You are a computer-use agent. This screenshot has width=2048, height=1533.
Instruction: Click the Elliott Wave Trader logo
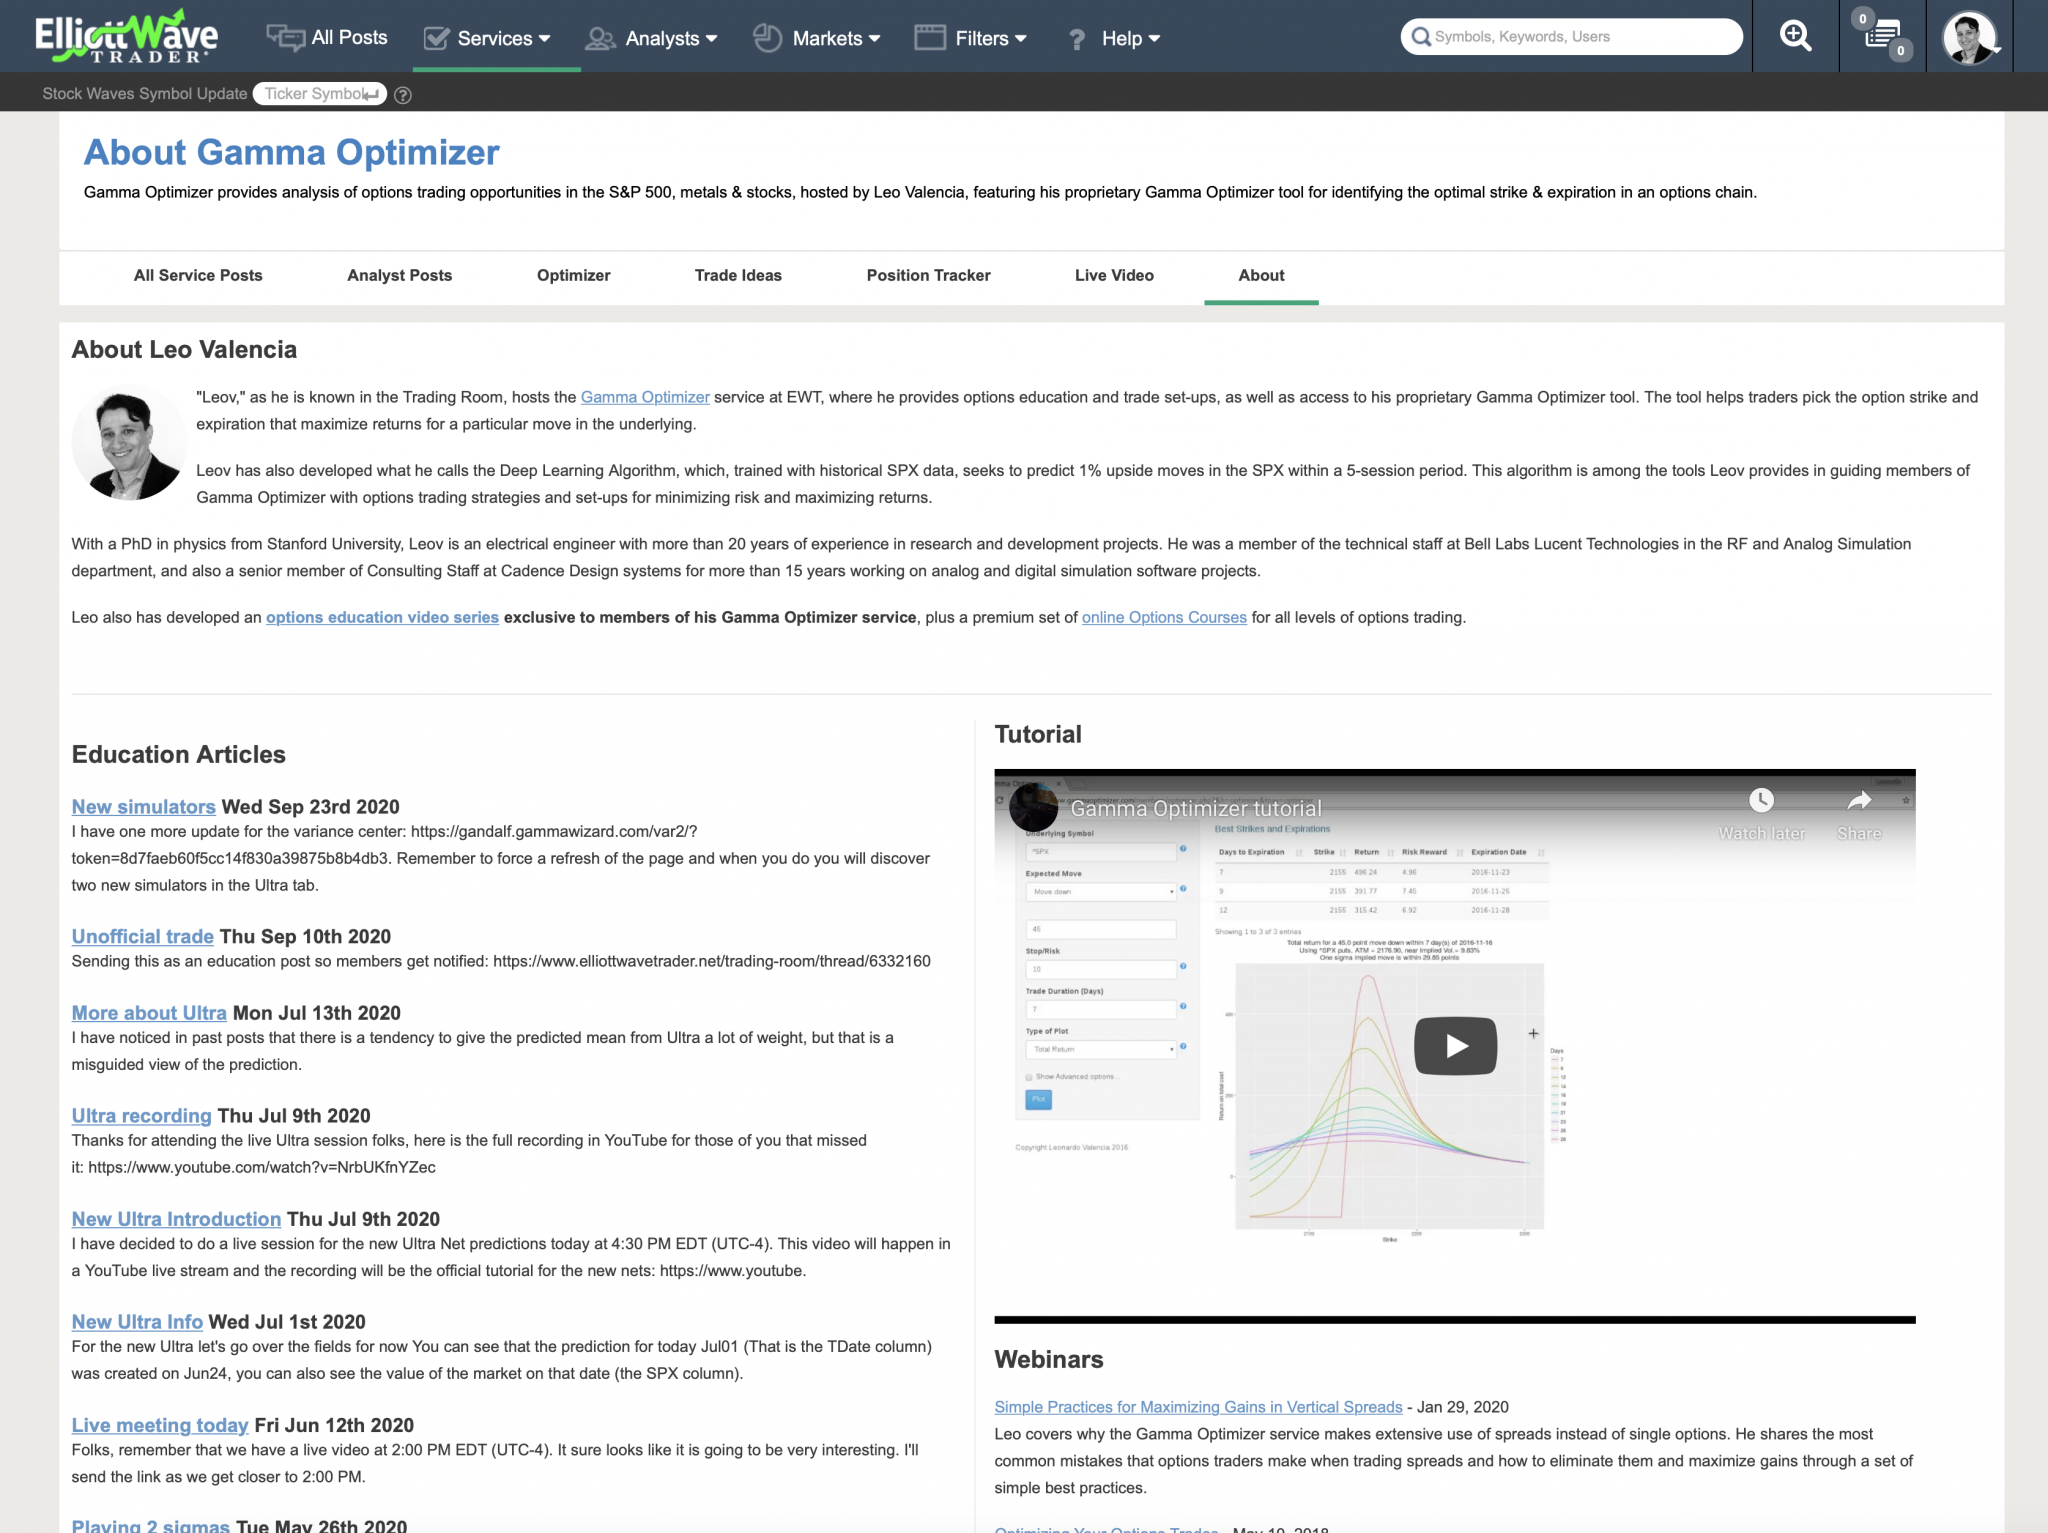tap(127, 37)
